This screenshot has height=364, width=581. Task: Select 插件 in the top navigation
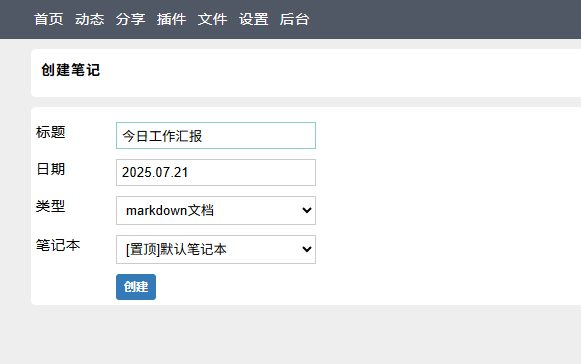pos(171,19)
